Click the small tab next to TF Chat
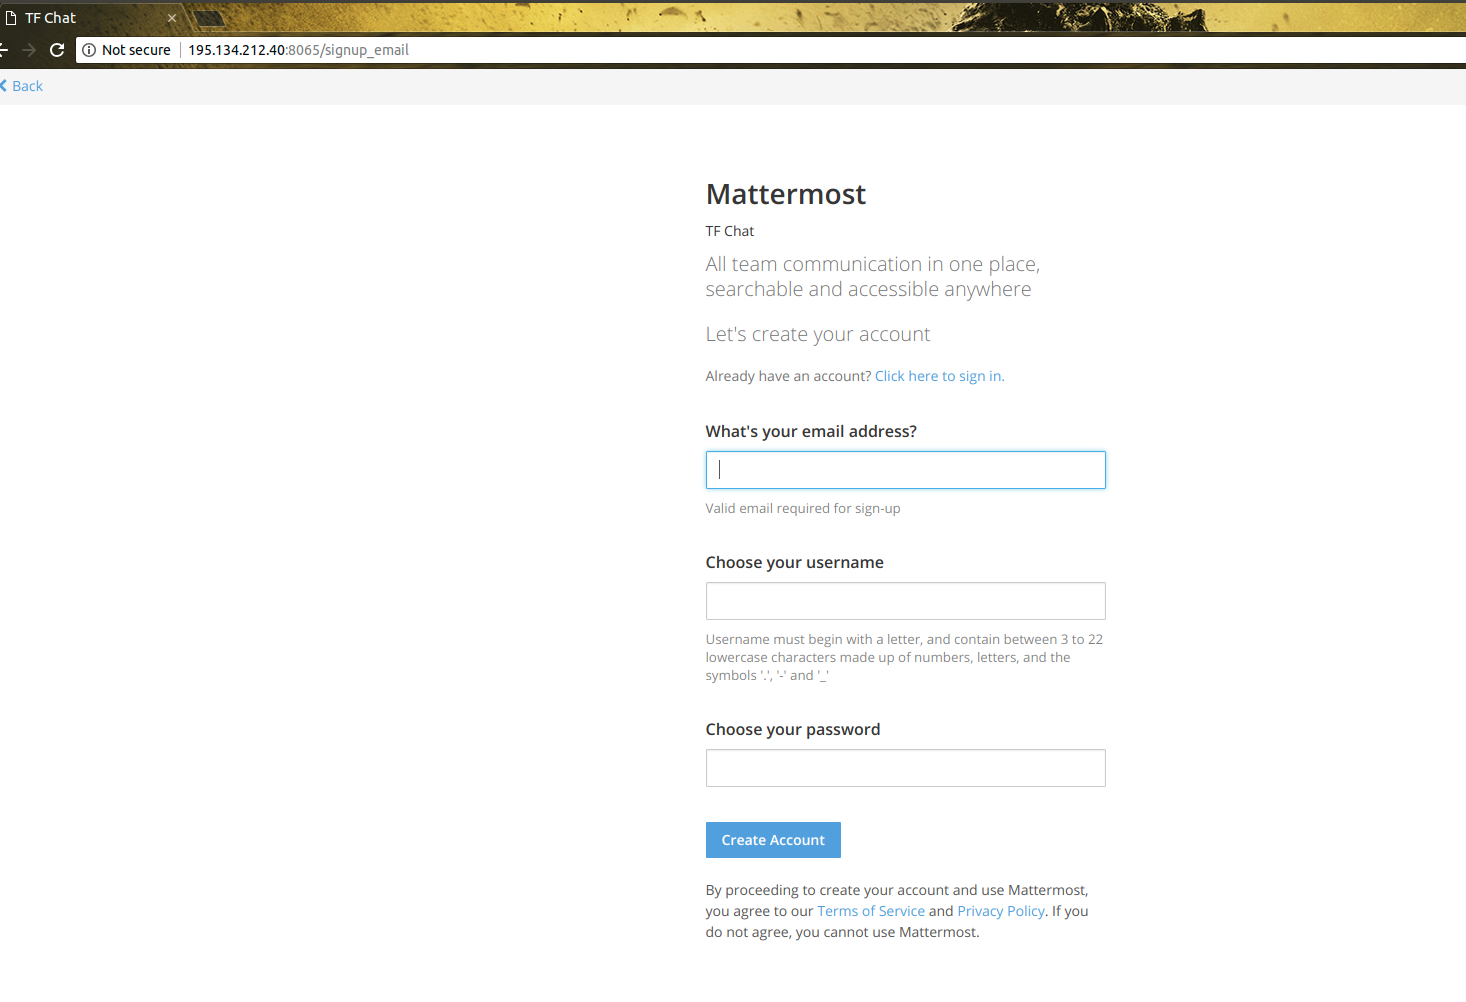 (x=207, y=17)
